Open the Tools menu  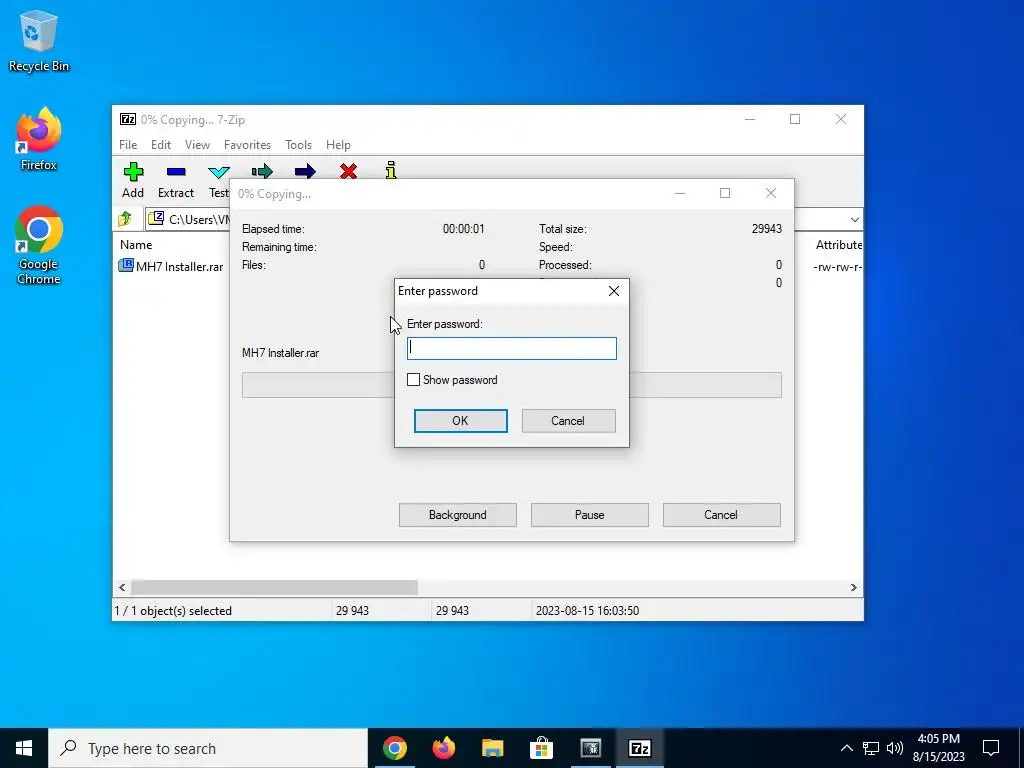pos(298,144)
